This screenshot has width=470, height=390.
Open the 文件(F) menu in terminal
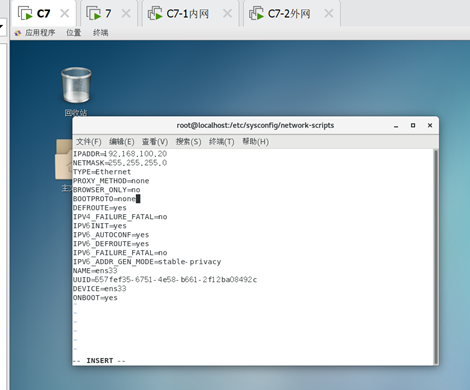coord(89,142)
